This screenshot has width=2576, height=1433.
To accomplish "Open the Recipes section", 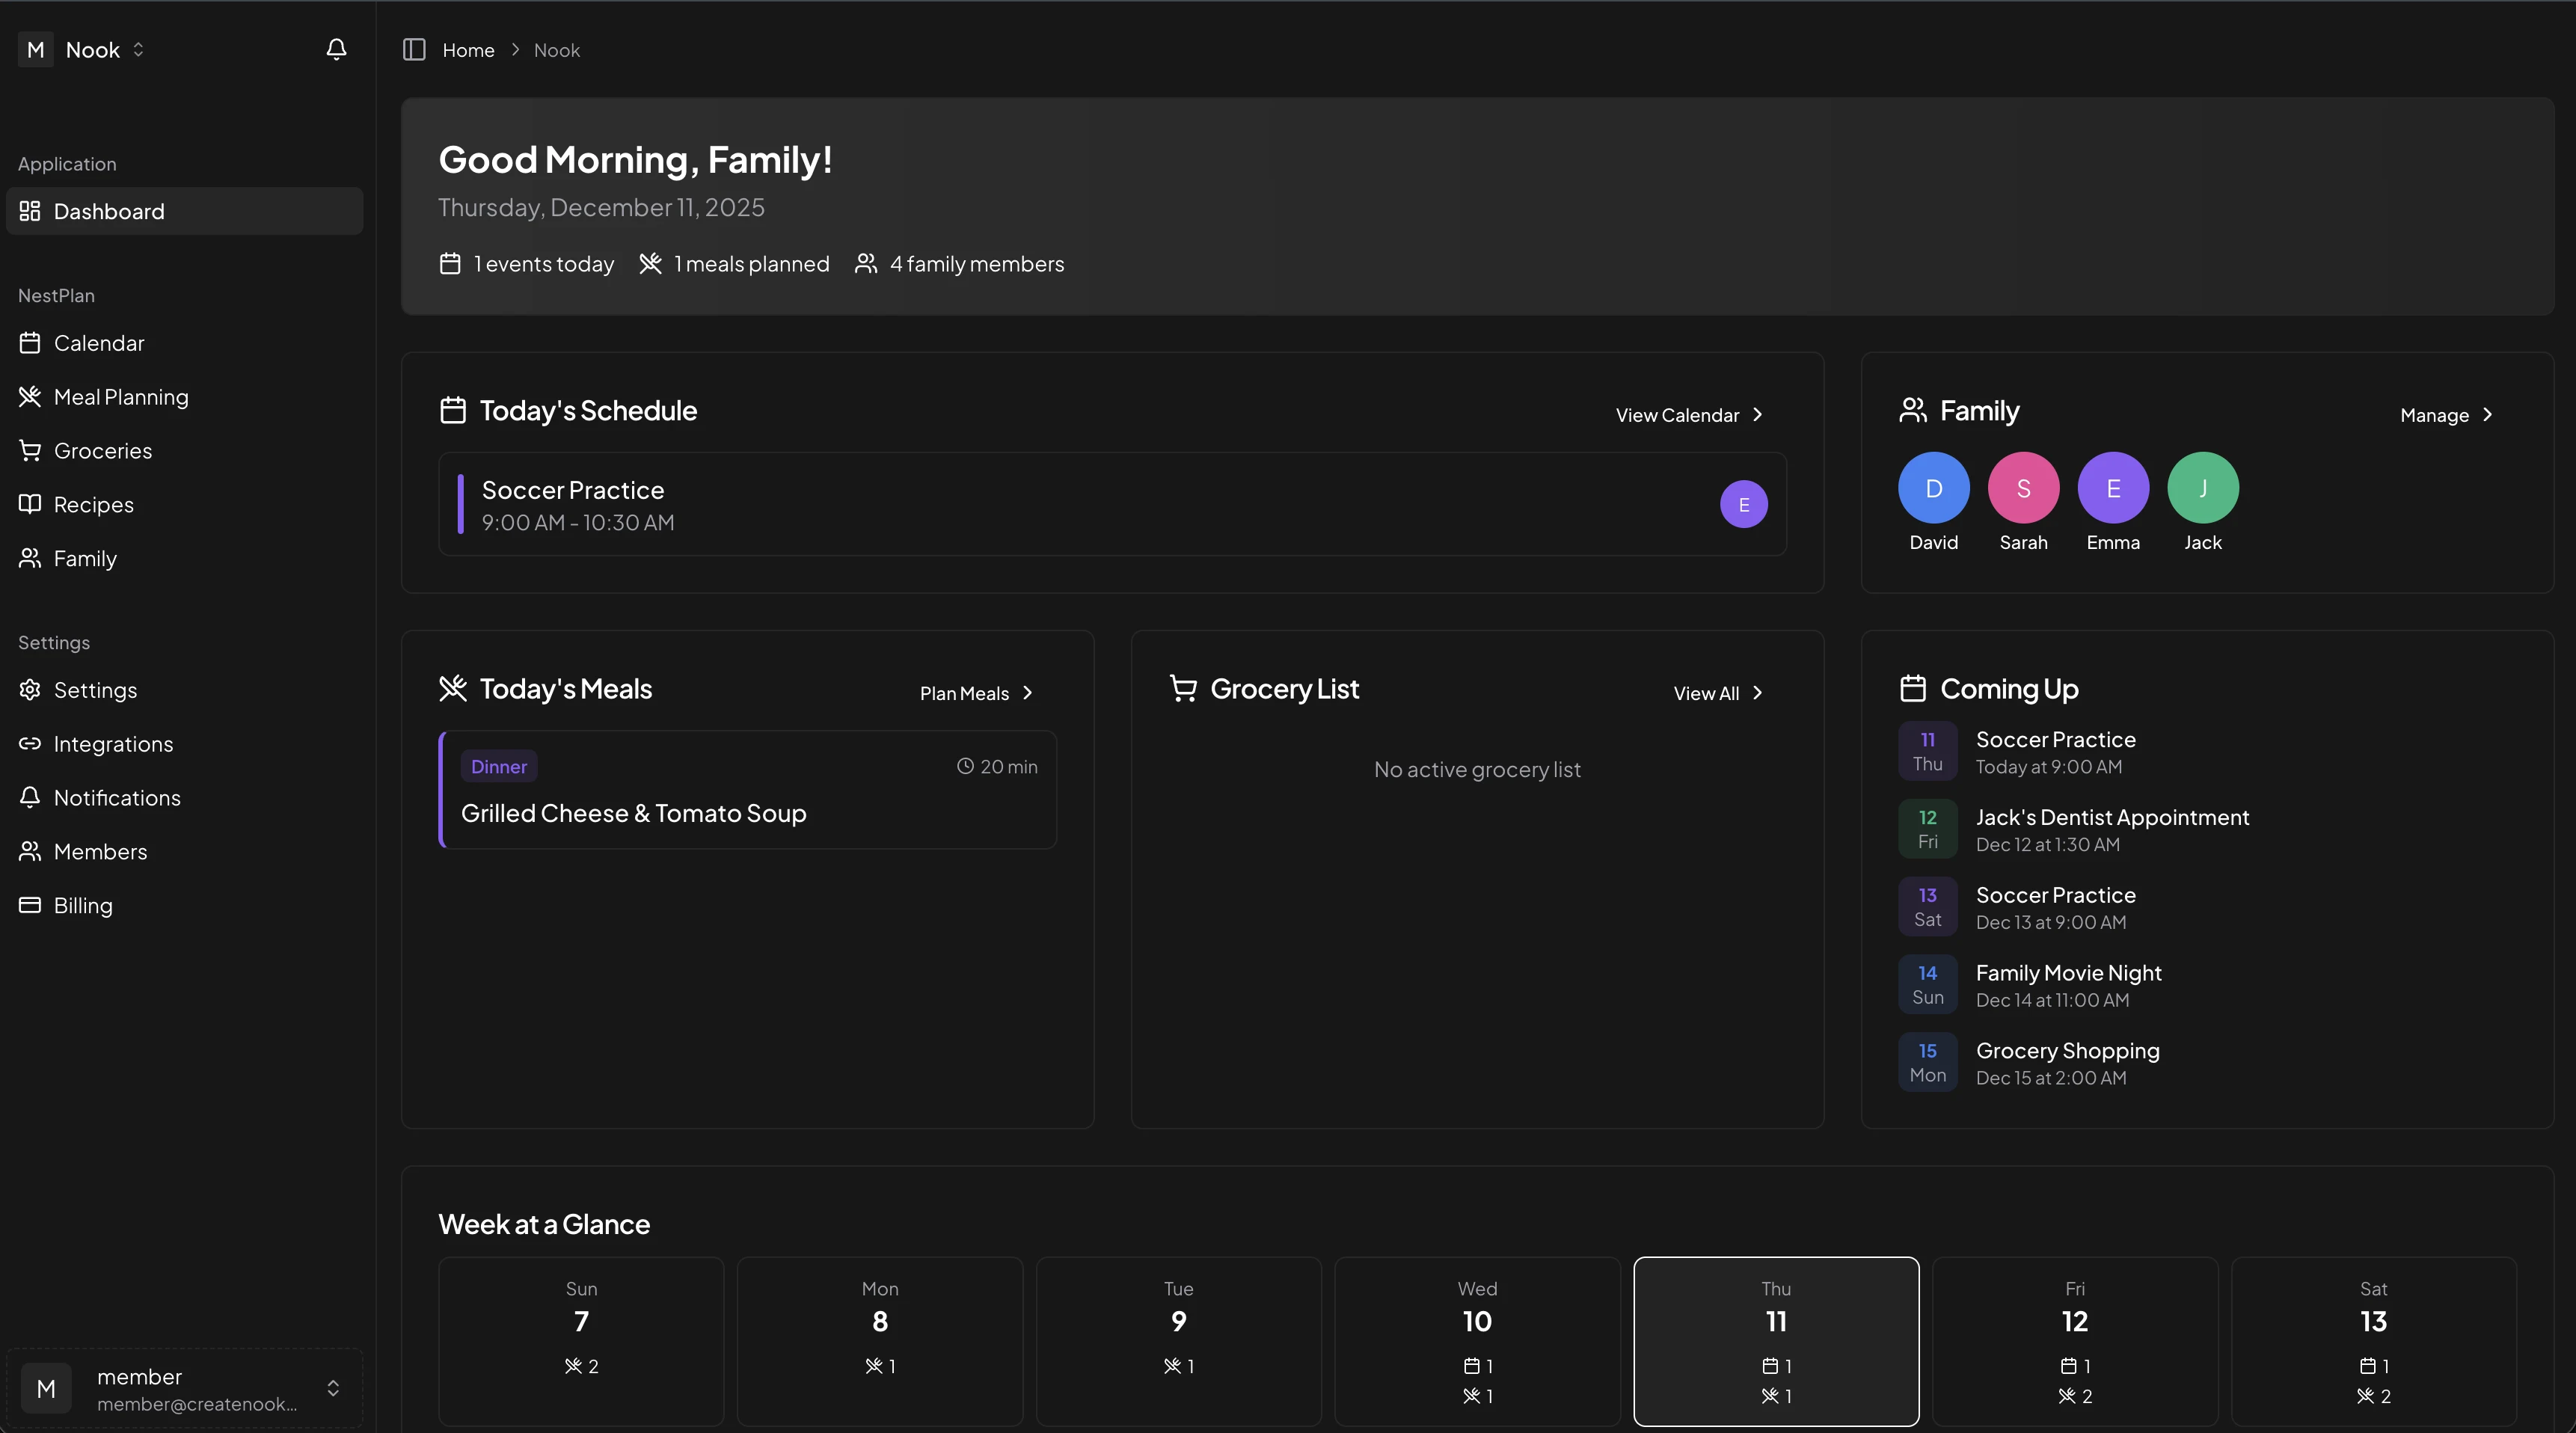I will 95,504.
